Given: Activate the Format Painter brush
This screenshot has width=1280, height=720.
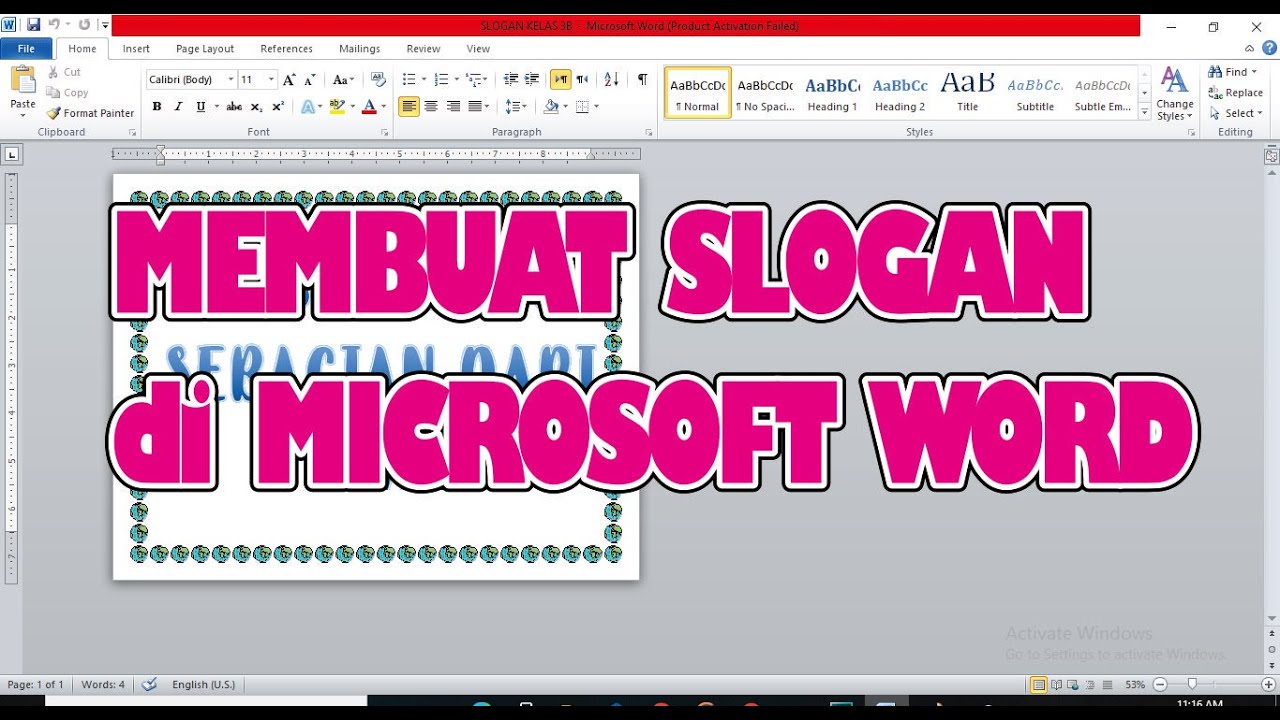Looking at the screenshot, I should pyautogui.click(x=90, y=113).
